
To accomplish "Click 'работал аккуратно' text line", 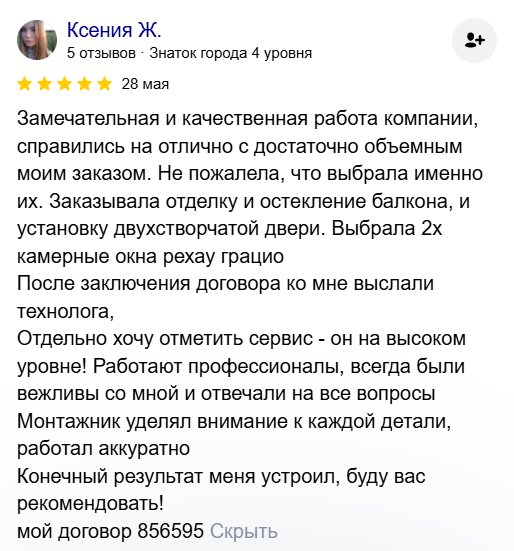I will coord(104,449).
